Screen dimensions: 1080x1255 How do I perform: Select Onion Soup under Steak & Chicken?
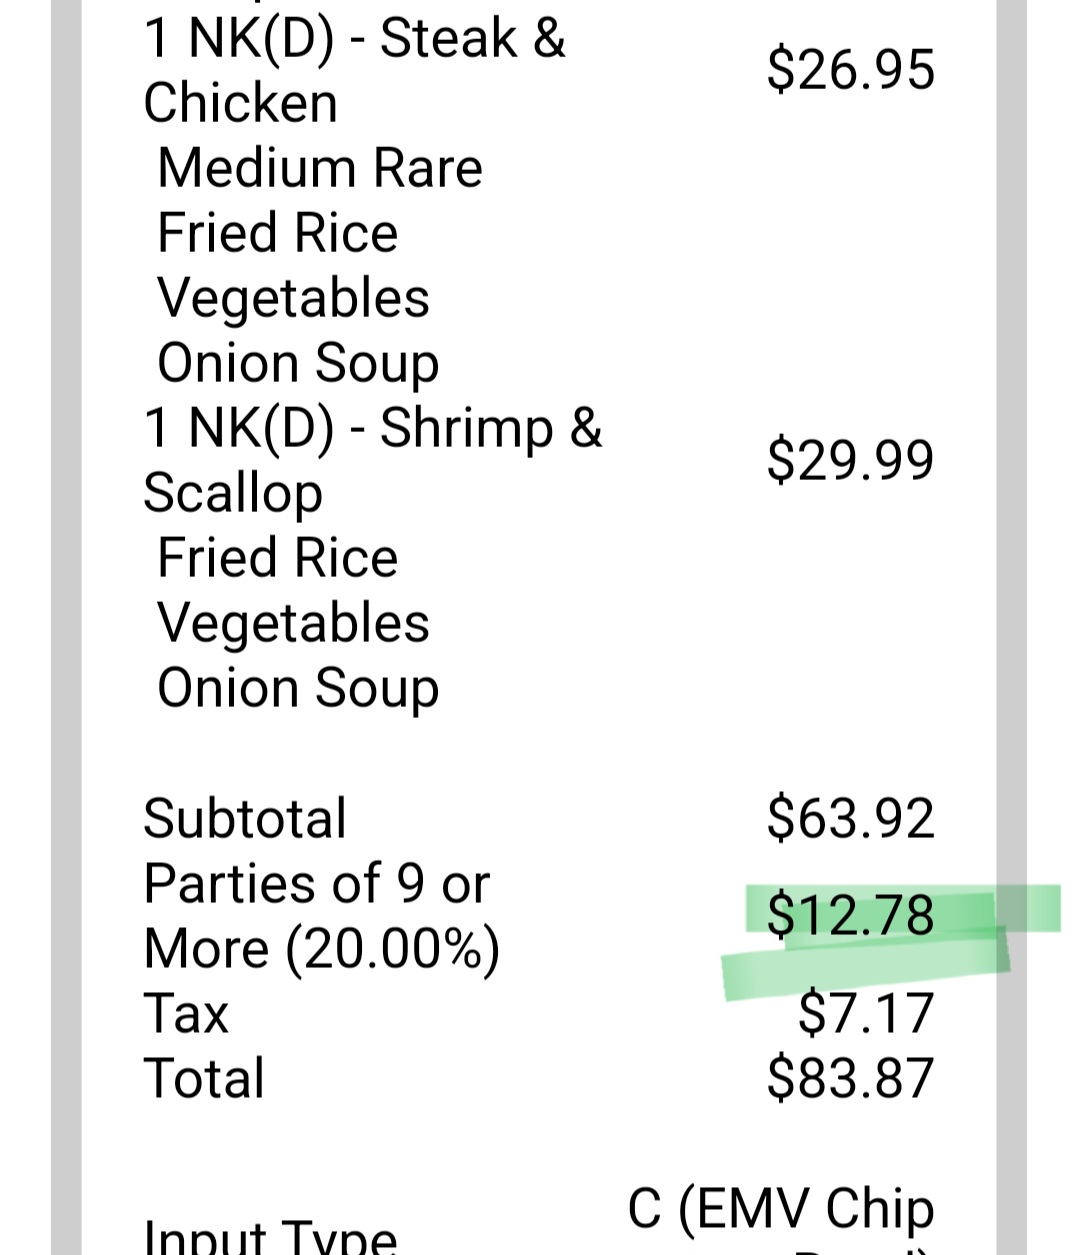pos(298,363)
